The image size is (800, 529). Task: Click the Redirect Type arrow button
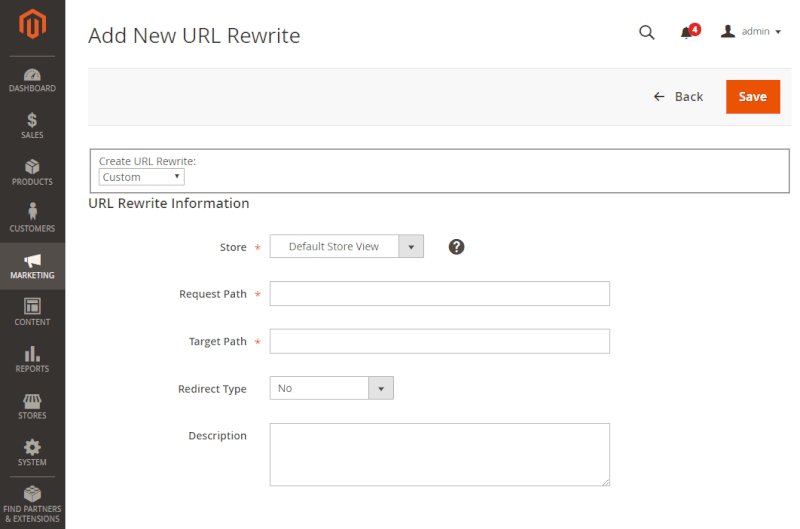(381, 388)
